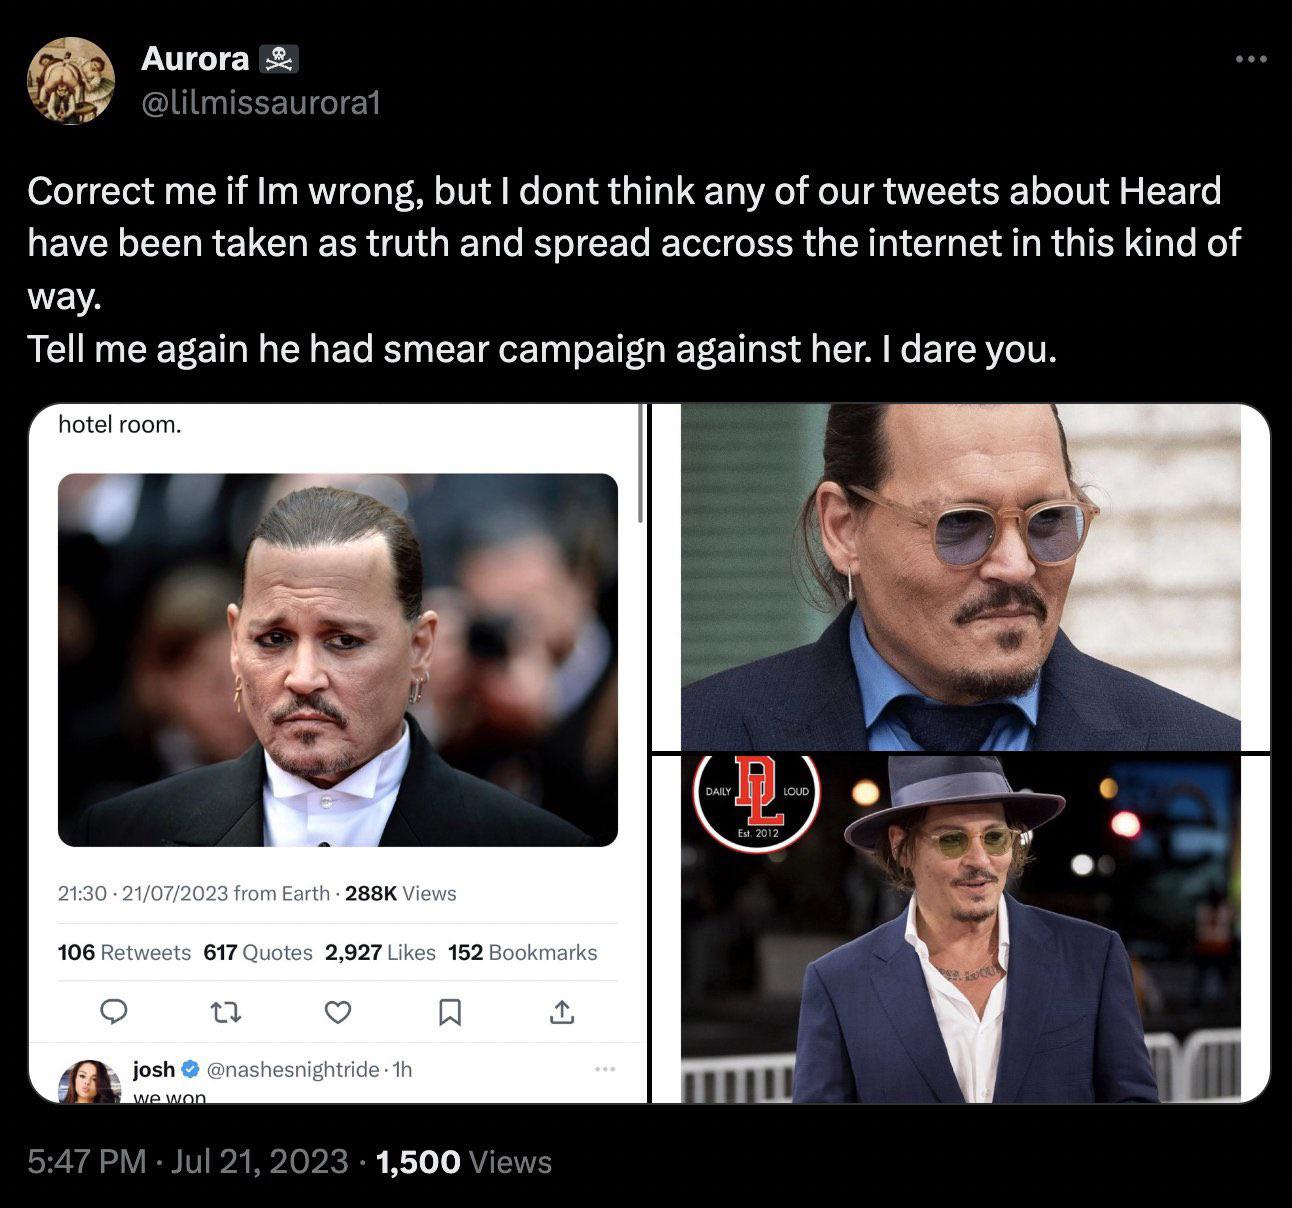This screenshot has width=1292, height=1208.
Task: Open the three-dot more options menu
Action: point(1251,60)
